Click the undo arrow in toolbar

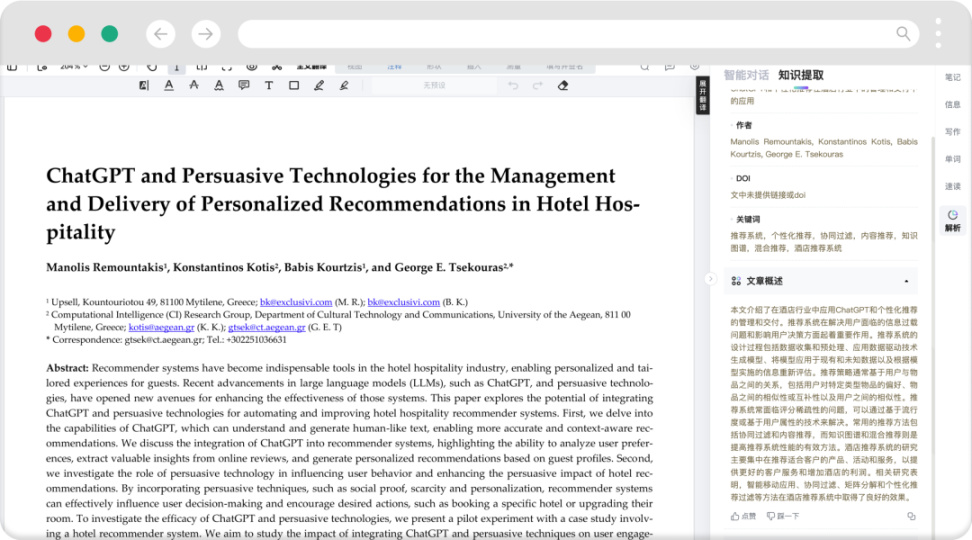point(513,86)
